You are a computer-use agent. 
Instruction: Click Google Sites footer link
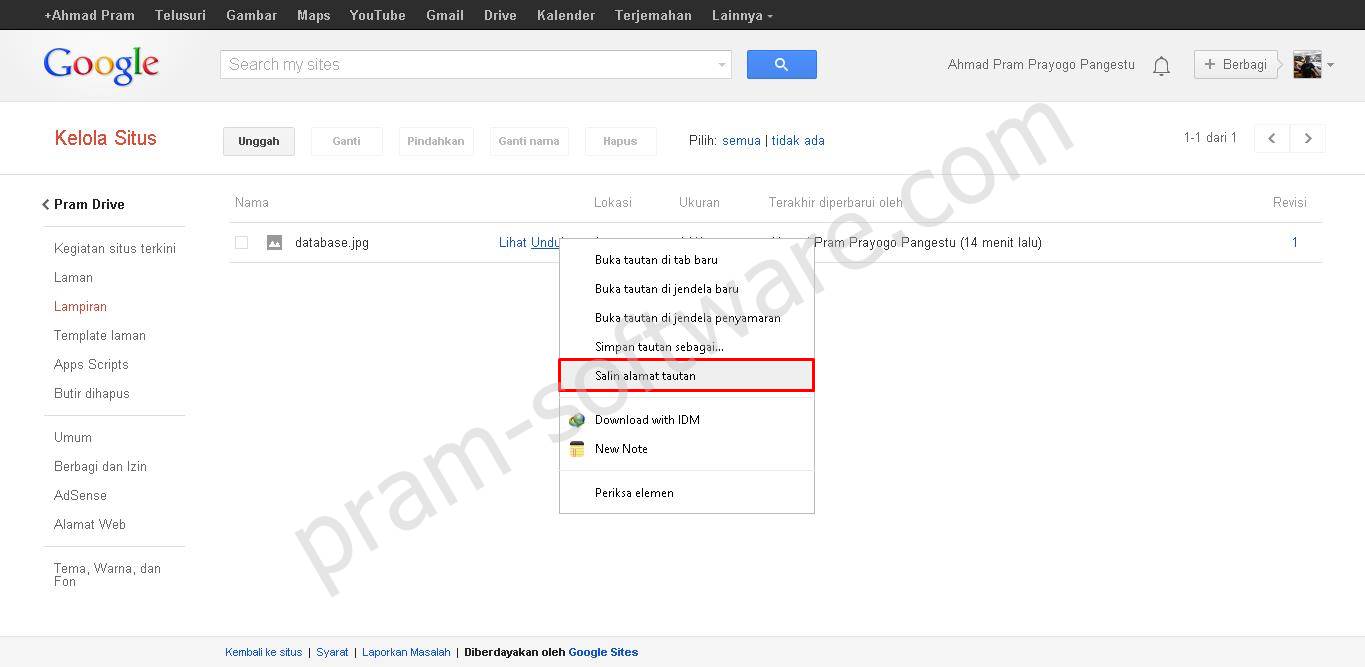point(603,652)
